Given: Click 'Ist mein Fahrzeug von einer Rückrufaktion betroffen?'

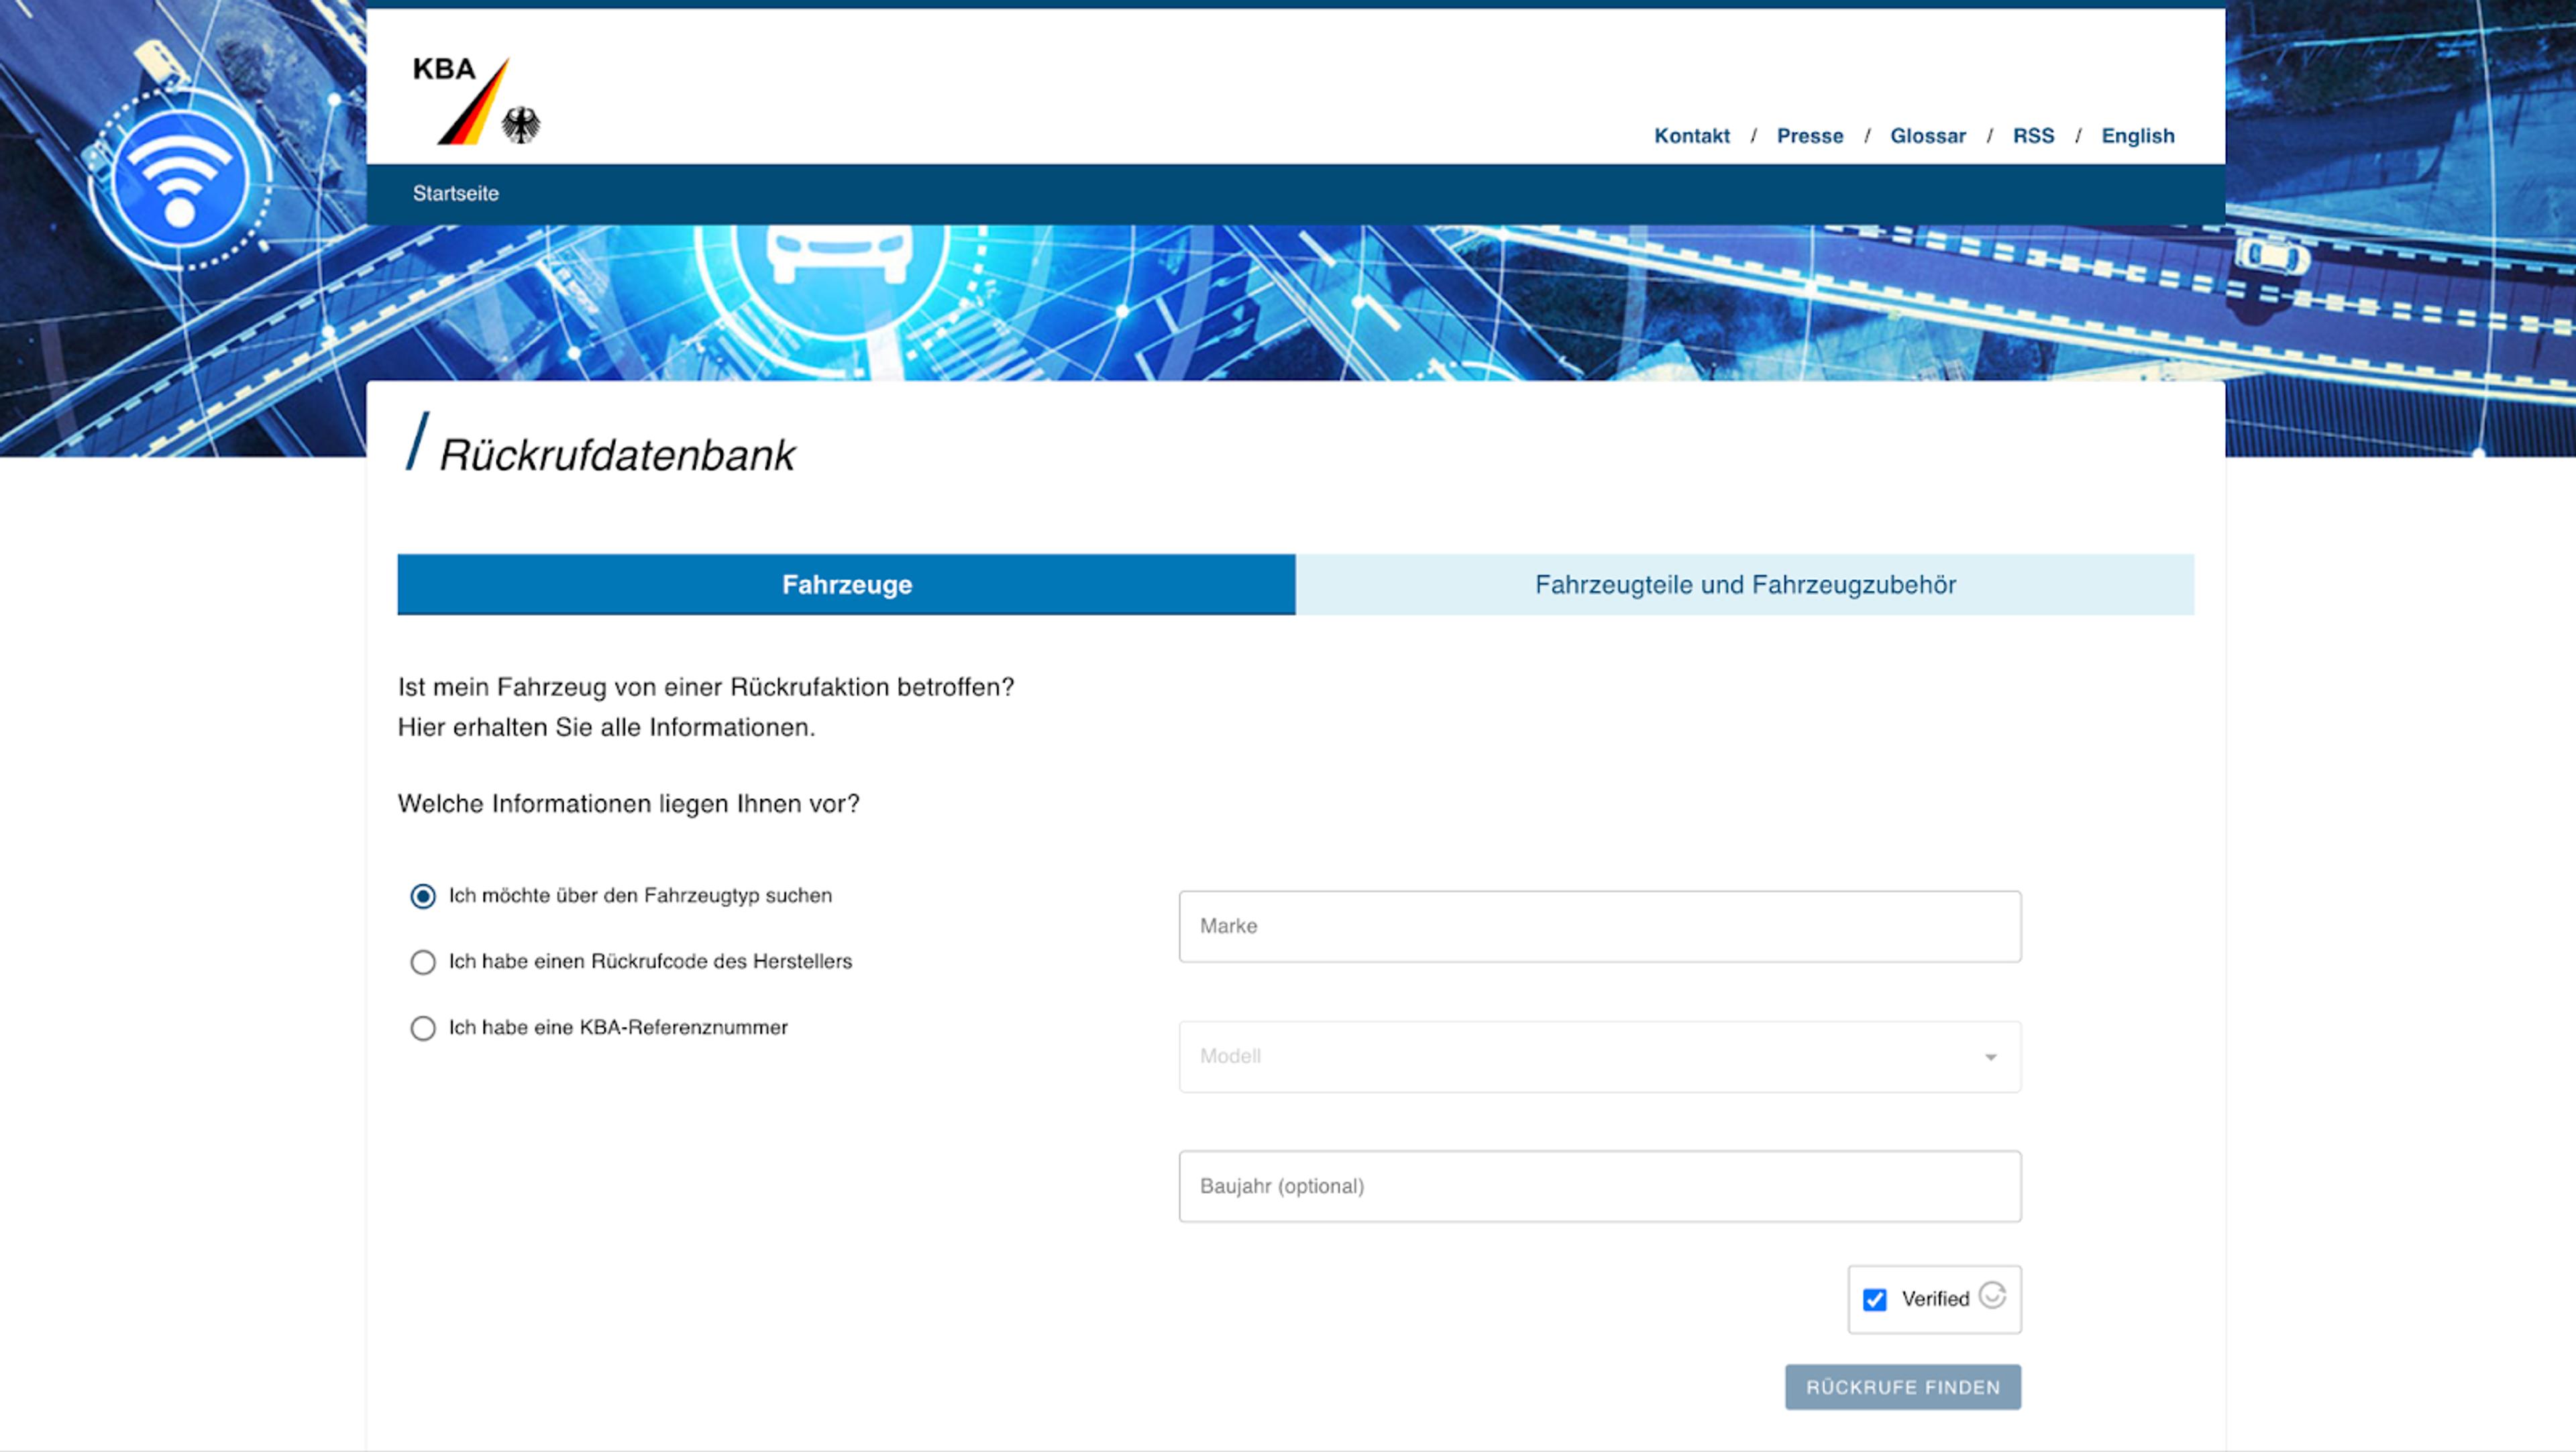Looking at the screenshot, I should point(706,687).
